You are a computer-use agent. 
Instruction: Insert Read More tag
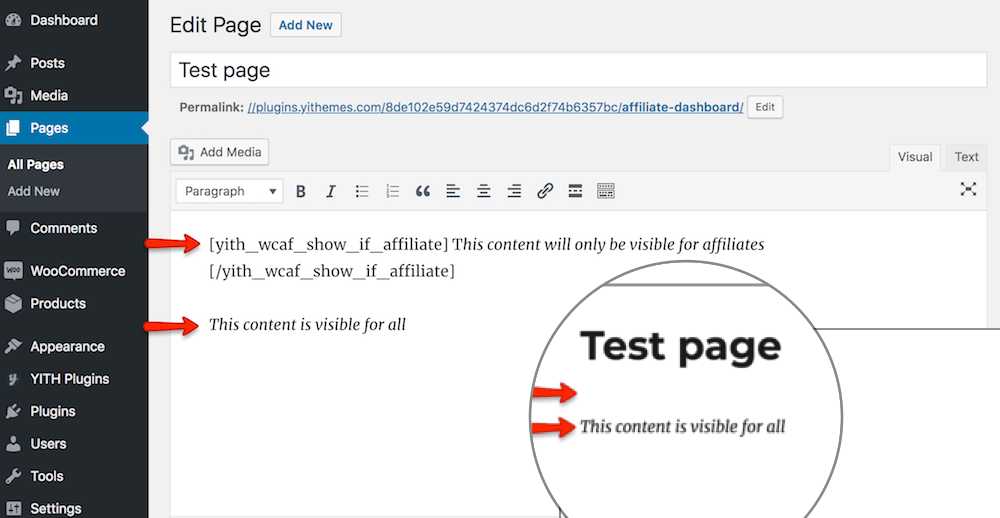[x=575, y=191]
